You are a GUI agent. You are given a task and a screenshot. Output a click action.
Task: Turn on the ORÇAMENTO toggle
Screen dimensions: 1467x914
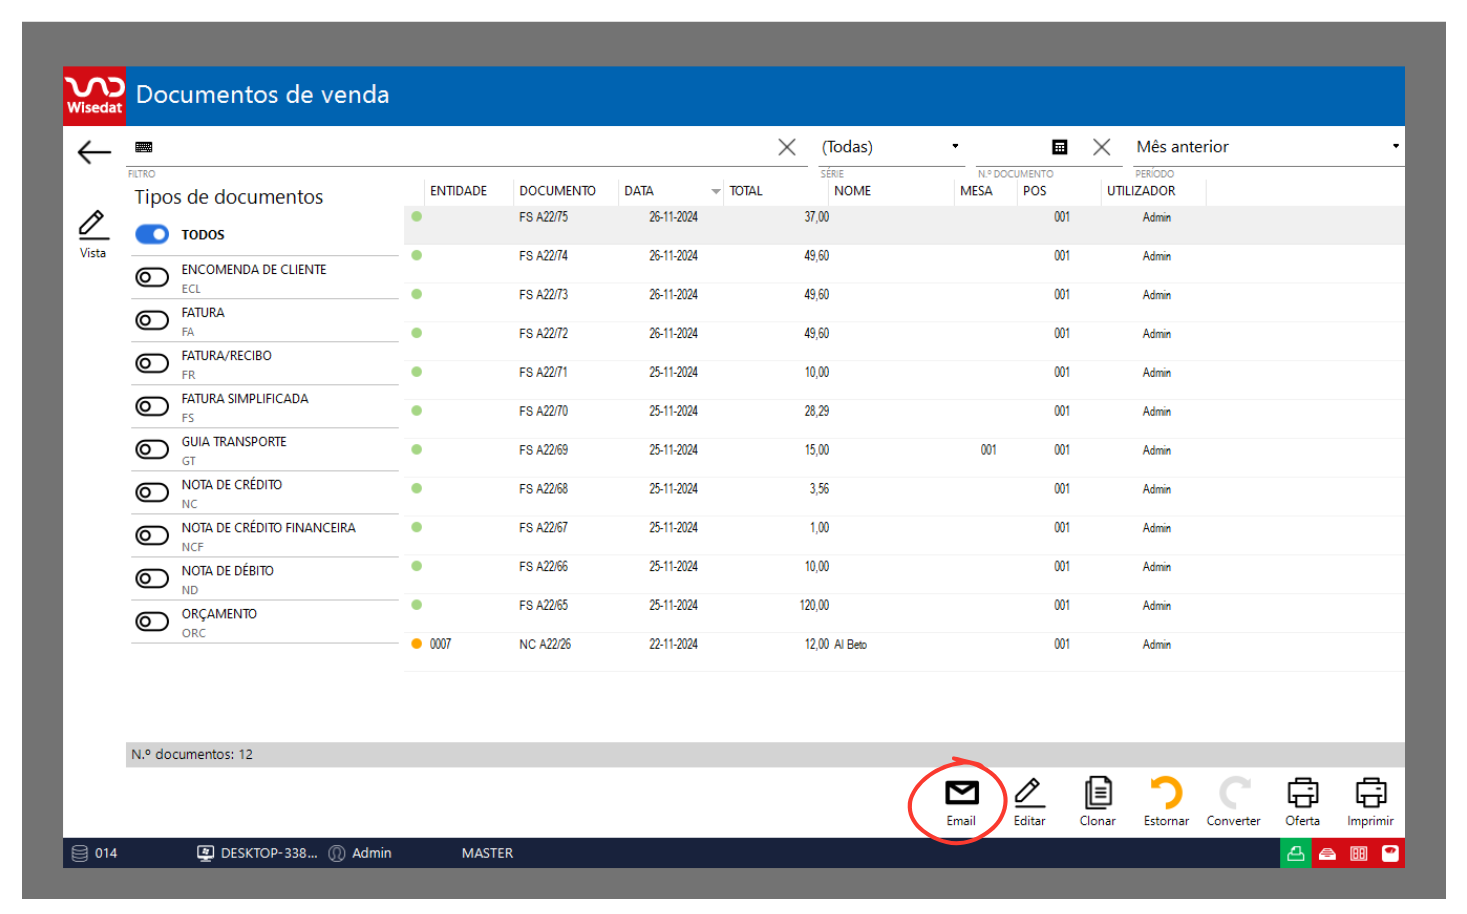pos(152,621)
